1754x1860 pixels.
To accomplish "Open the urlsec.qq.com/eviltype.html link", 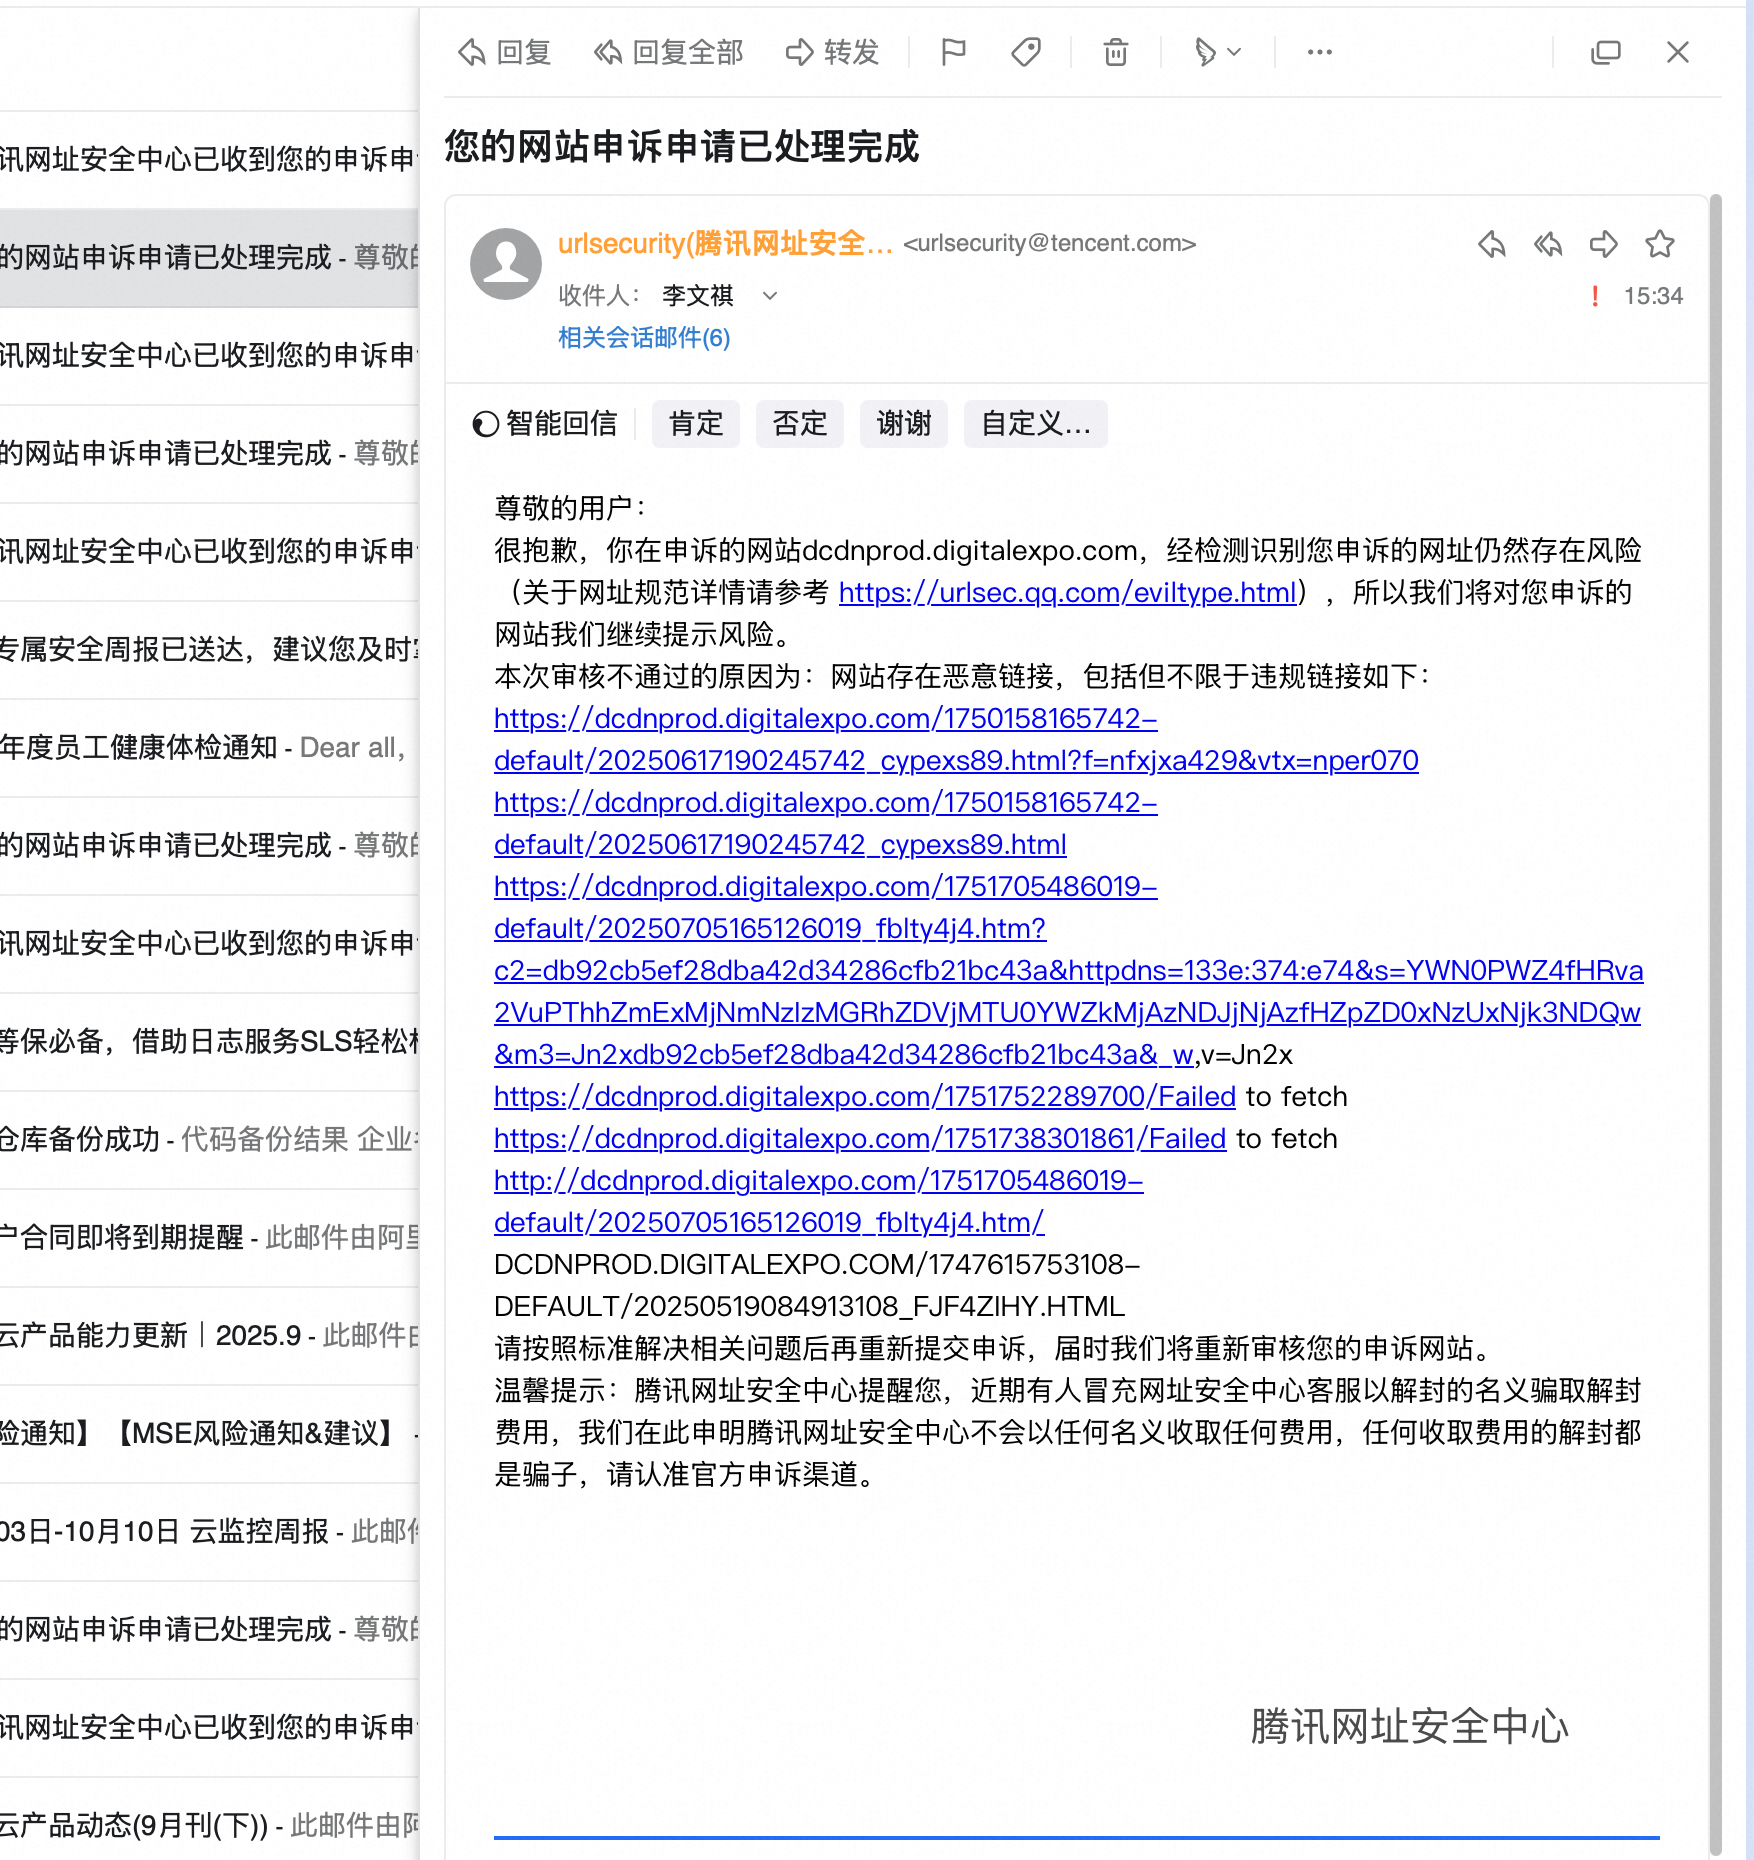I will click(x=1068, y=593).
